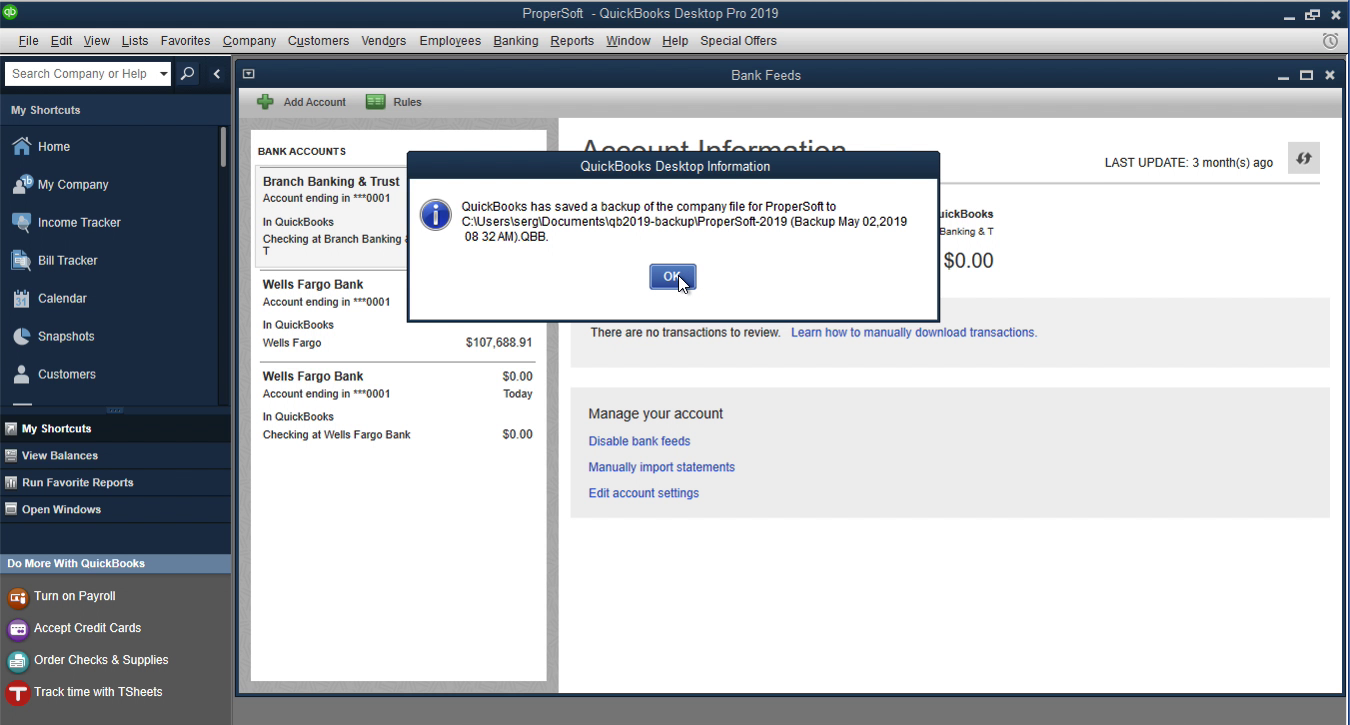
Task: Minimize the Bank Feeds window
Action: pos(1284,75)
